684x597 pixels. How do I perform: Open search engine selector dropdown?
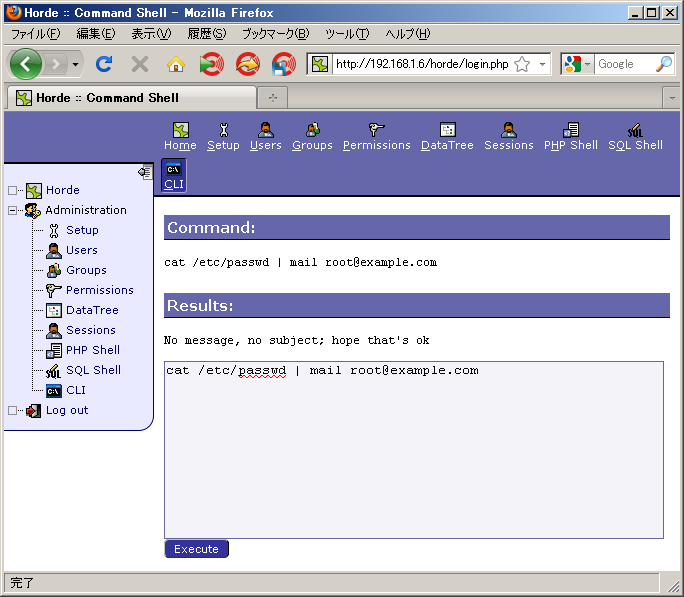(588, 65)
